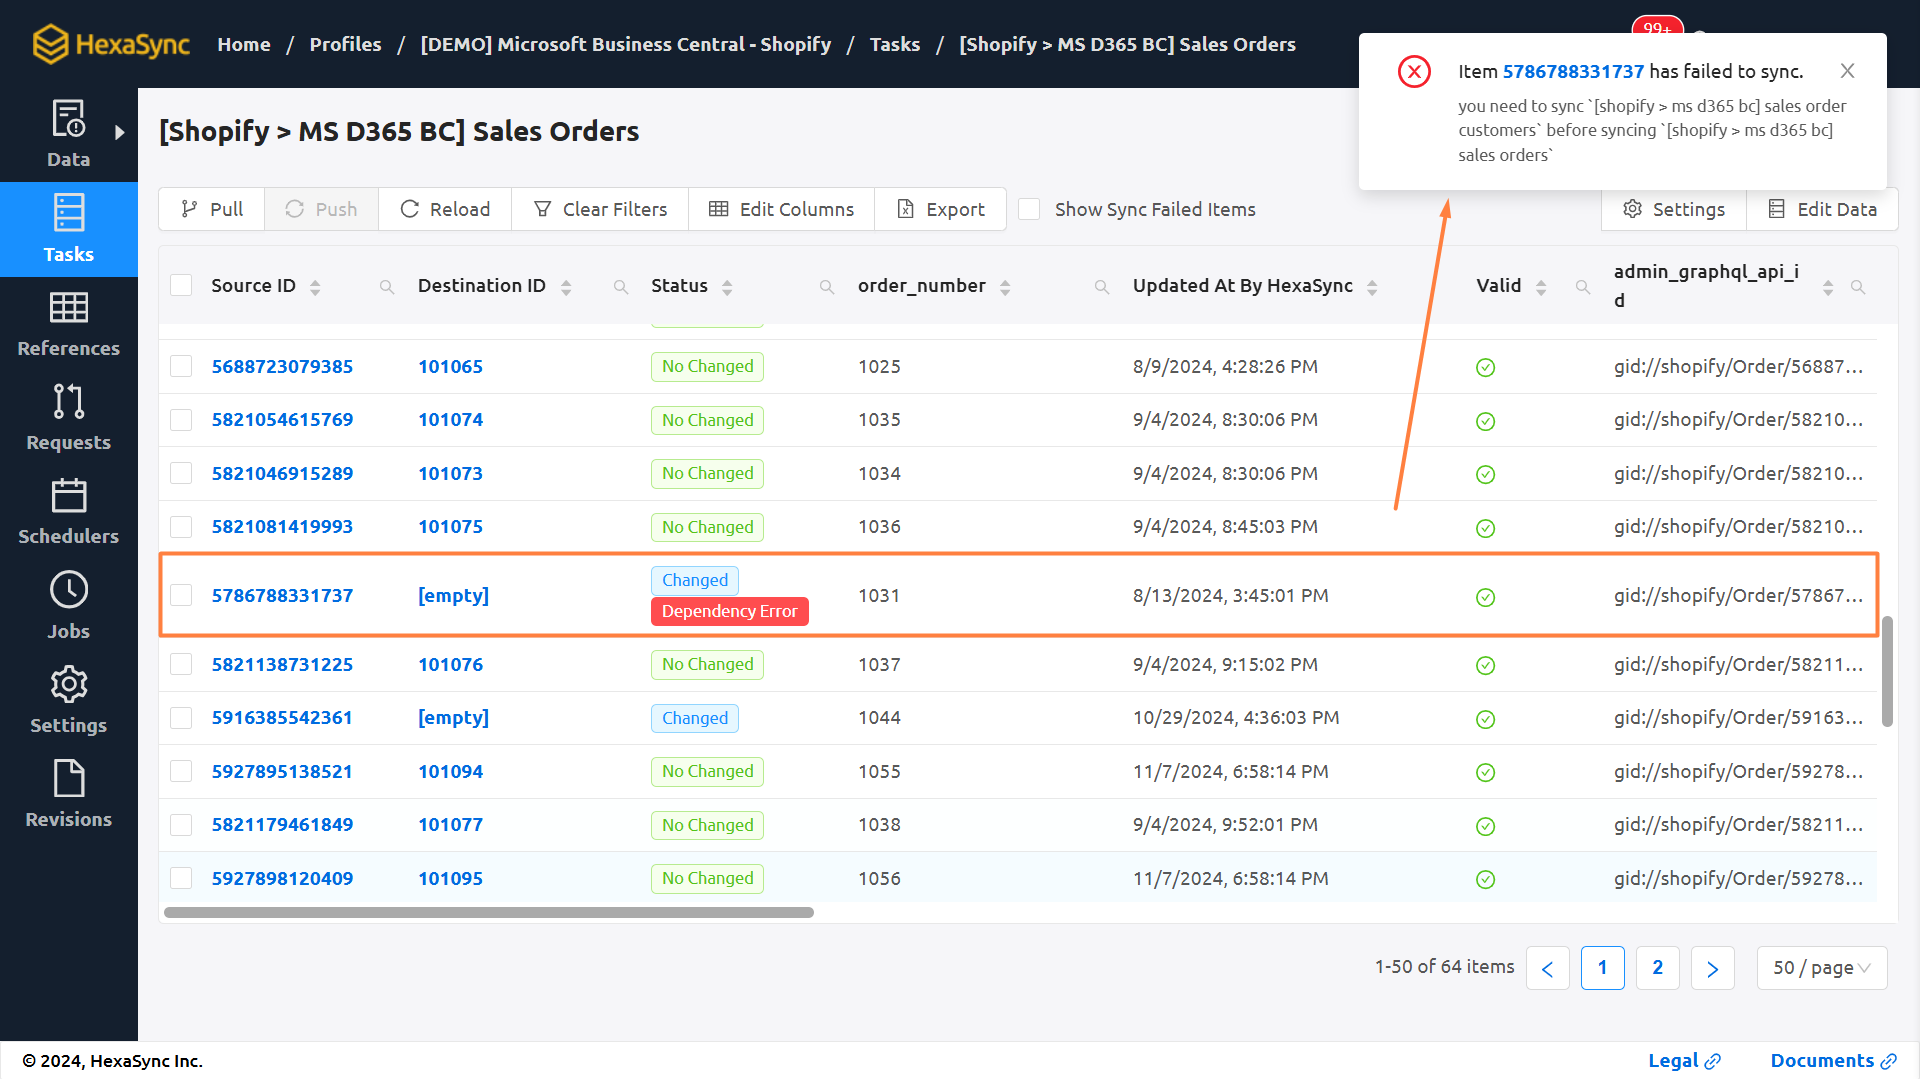Click the Export button
This screenshot has height=1079, width=1920.
pos(941,209)
